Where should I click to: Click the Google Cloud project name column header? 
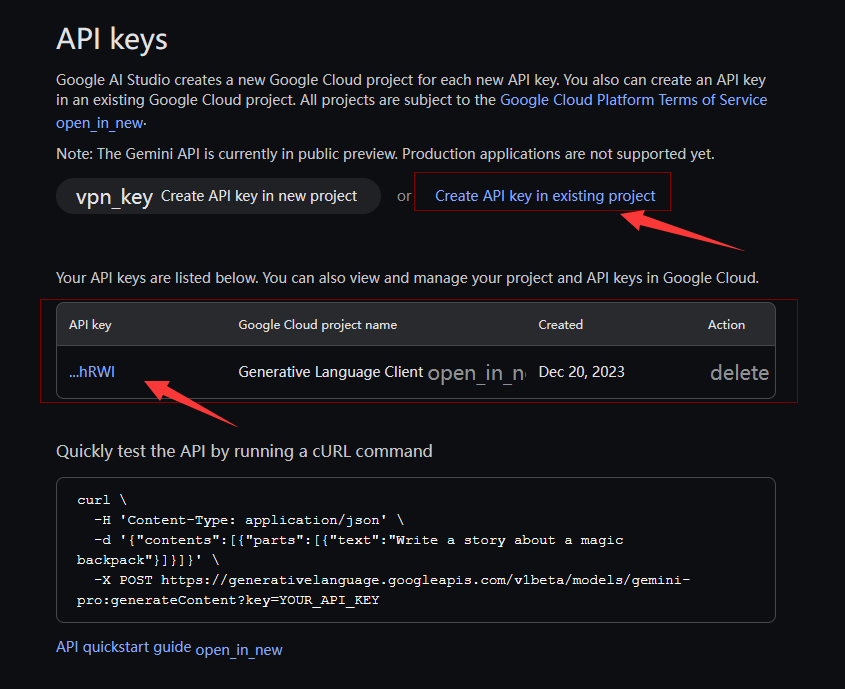[317, 325]
